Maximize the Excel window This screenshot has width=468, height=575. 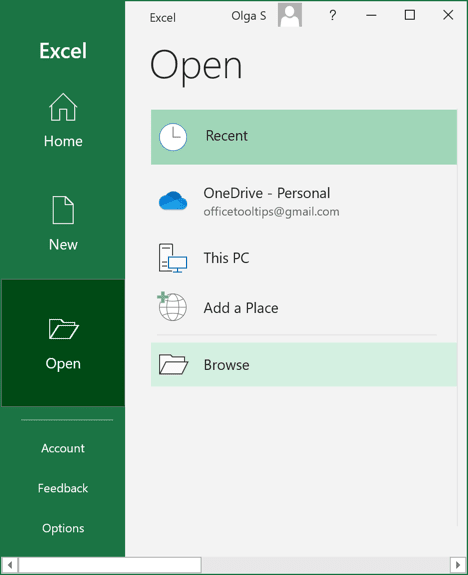pos(410,15)
